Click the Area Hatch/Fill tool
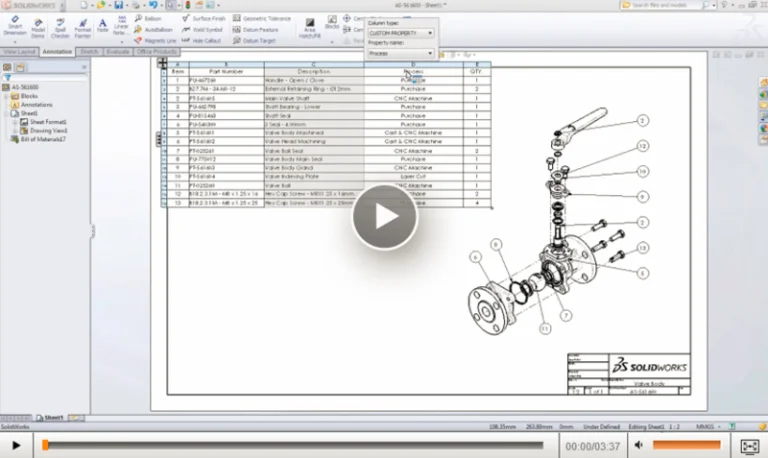The height and width of the screenshot is (458, 768). tap(310, 28)
